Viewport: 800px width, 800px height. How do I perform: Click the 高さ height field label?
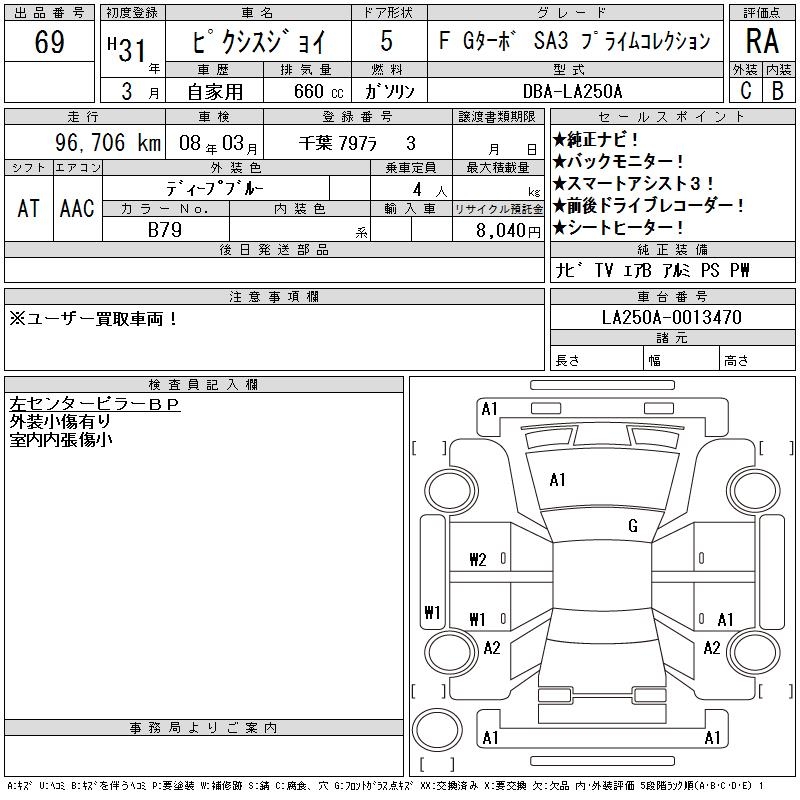[x=736, y=361]
